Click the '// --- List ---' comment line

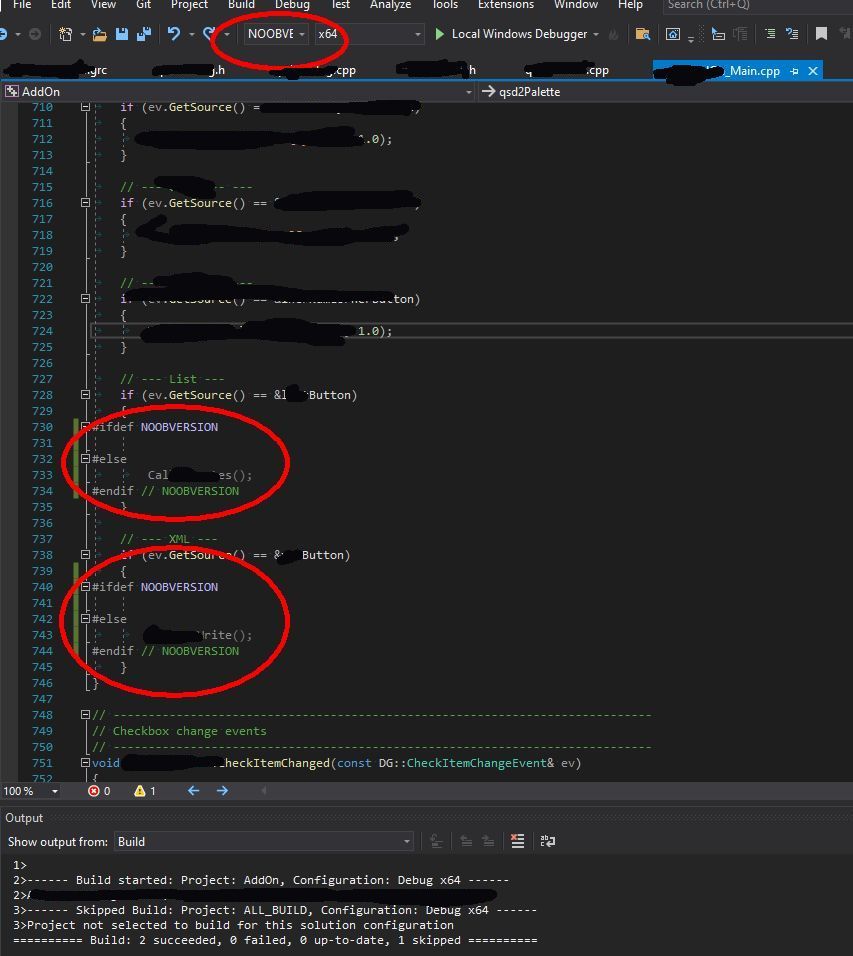point(172,379)
